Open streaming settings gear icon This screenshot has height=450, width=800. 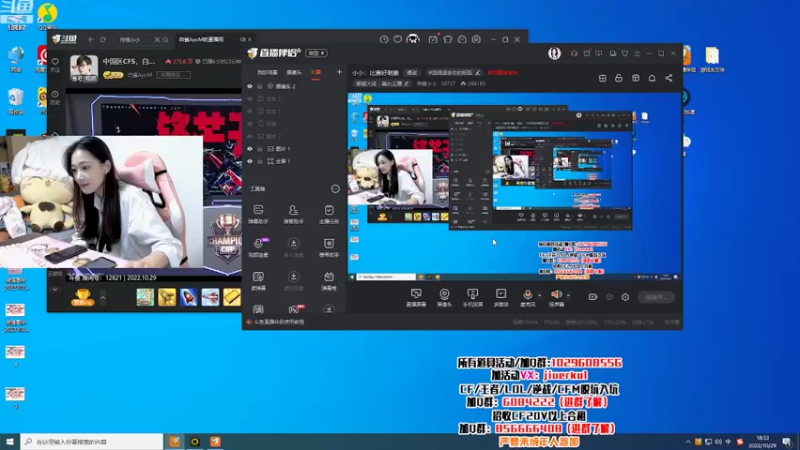[625, 297]
